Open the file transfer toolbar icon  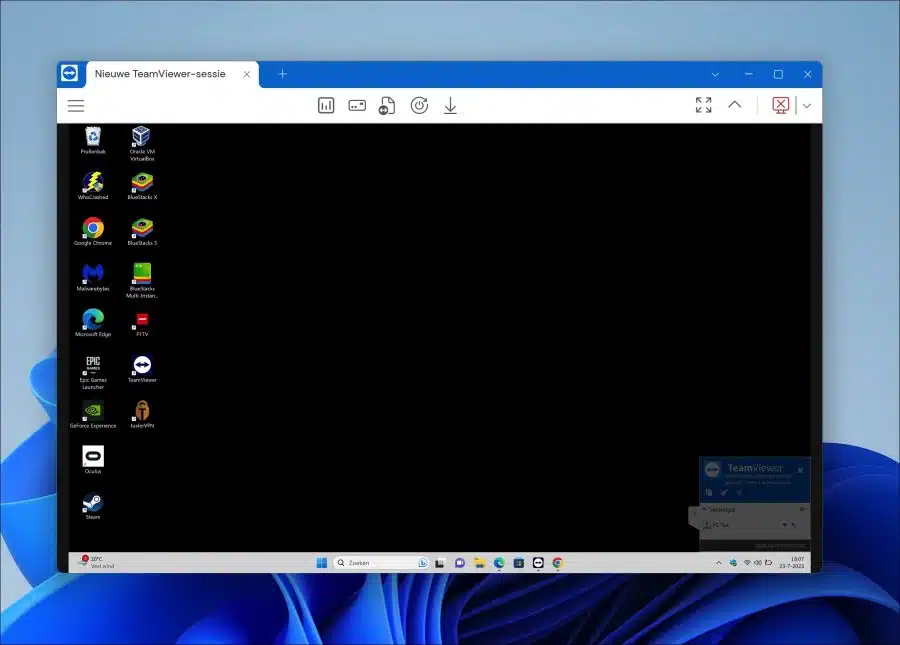point(387,106)
